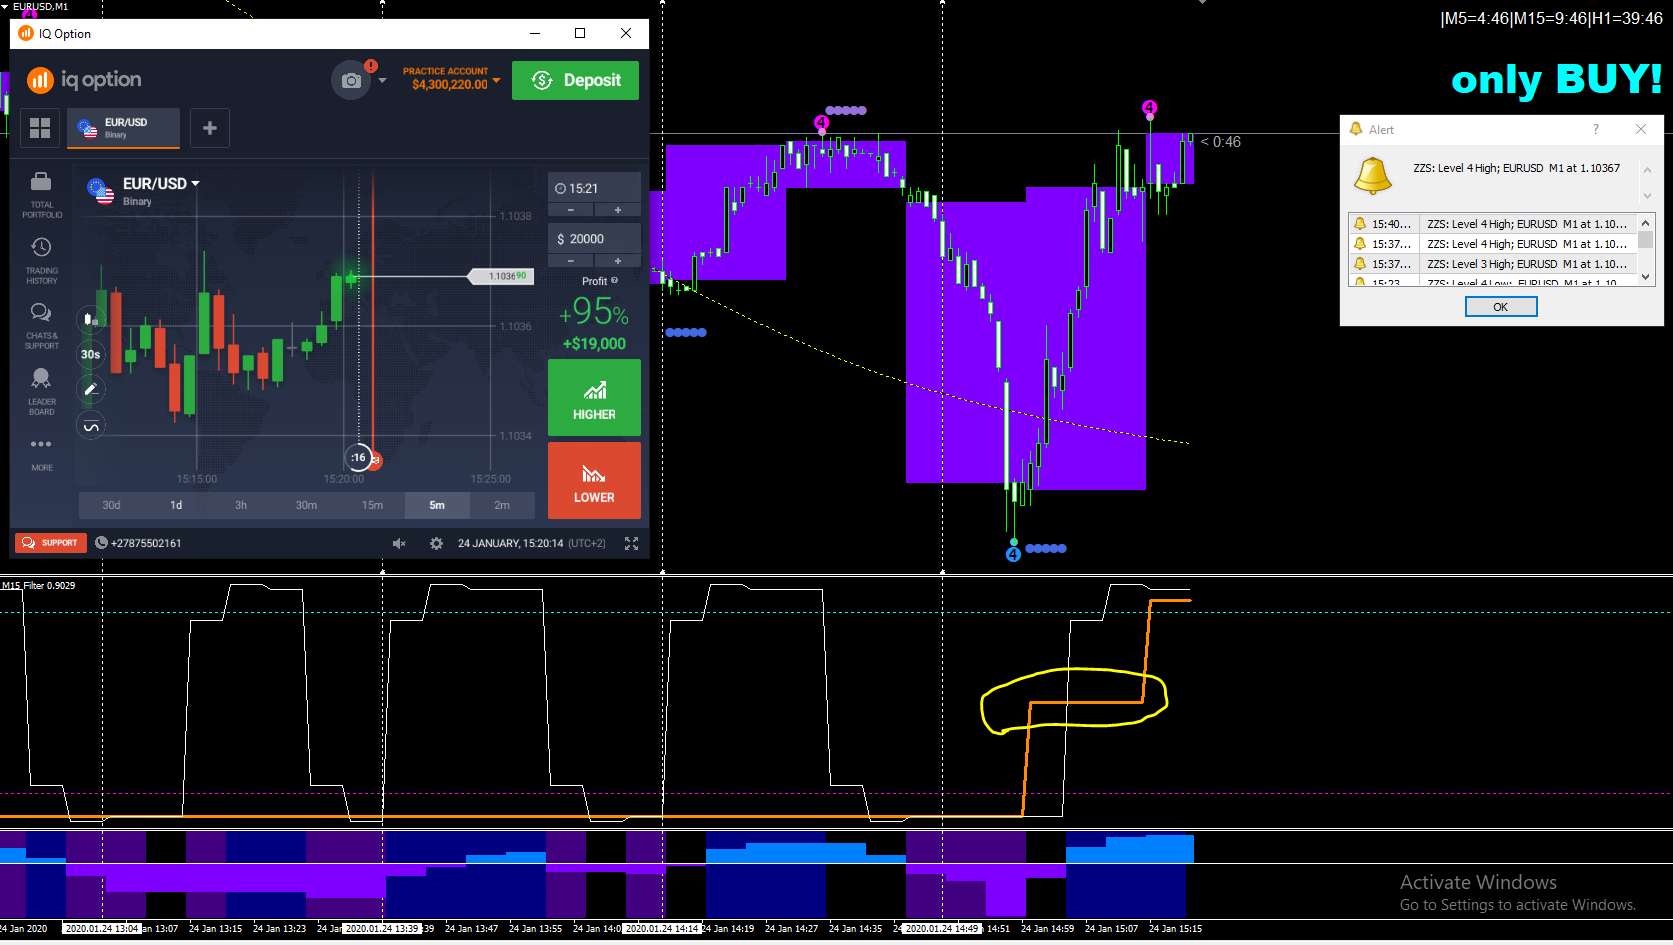The height and width of the screenshot is (945, 1673).
Task: Click the footer date and time display
Action: click(x=532, y=543)
